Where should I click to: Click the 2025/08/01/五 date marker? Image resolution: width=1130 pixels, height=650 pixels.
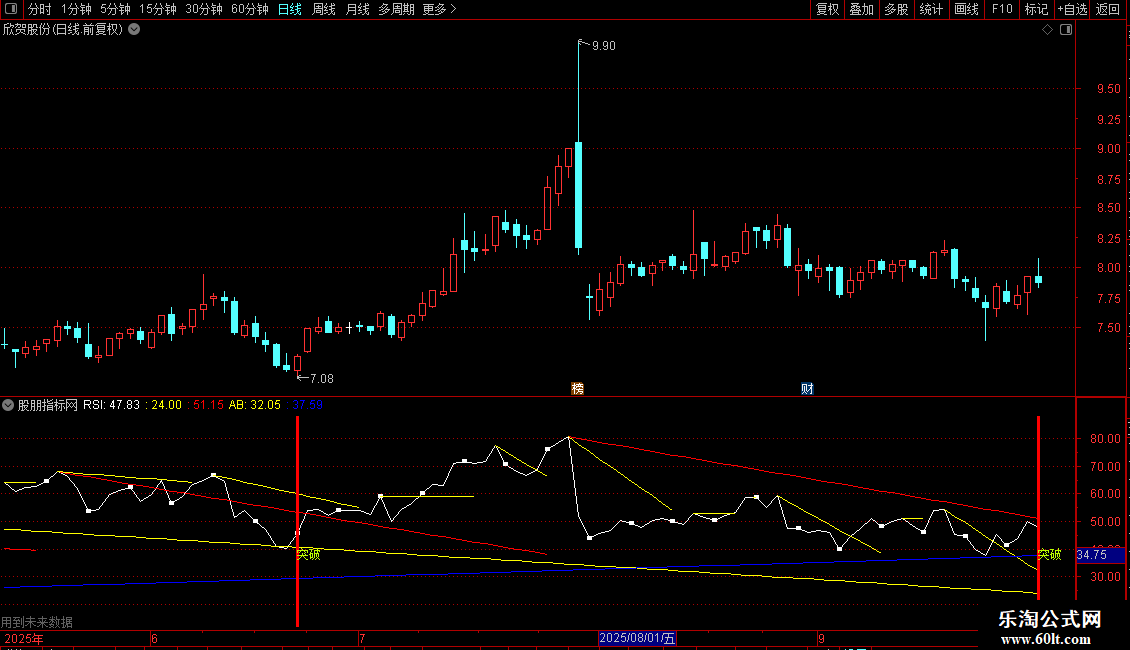pyautogui.click(x=637, y=638)
